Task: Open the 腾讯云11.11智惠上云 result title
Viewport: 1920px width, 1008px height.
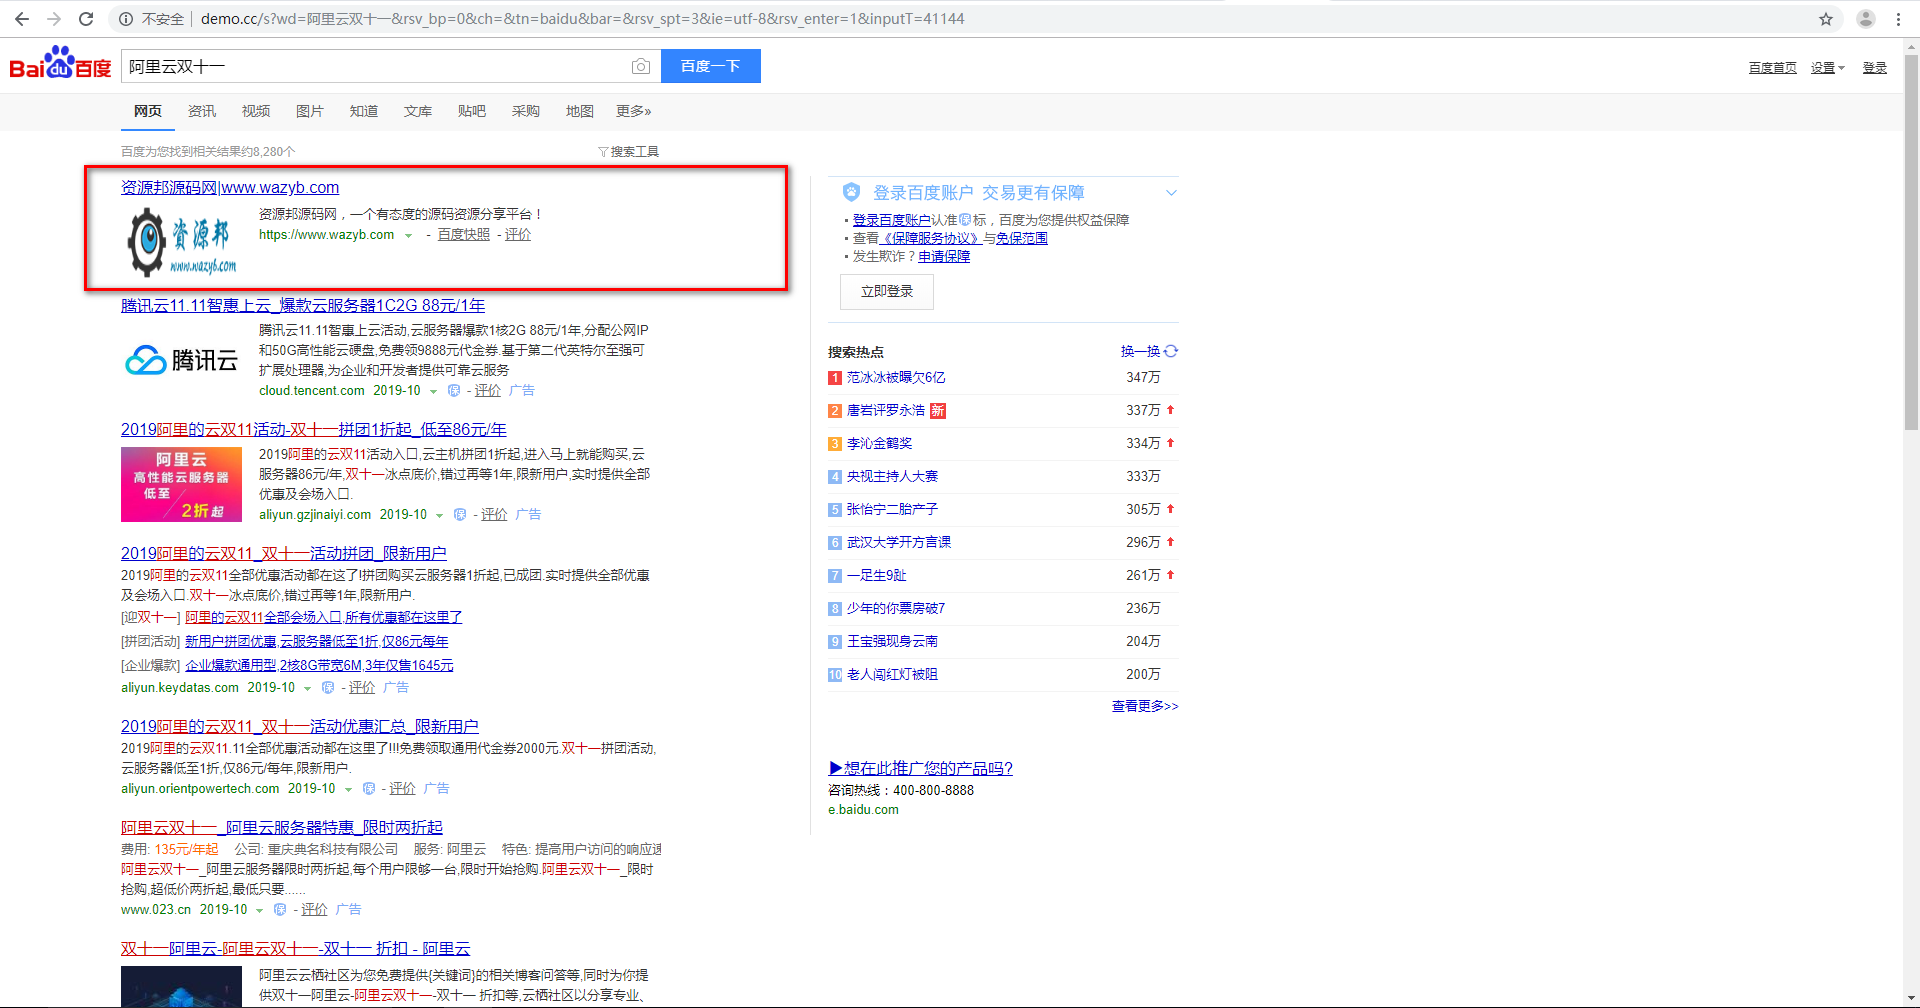Action: click(303, 305)
